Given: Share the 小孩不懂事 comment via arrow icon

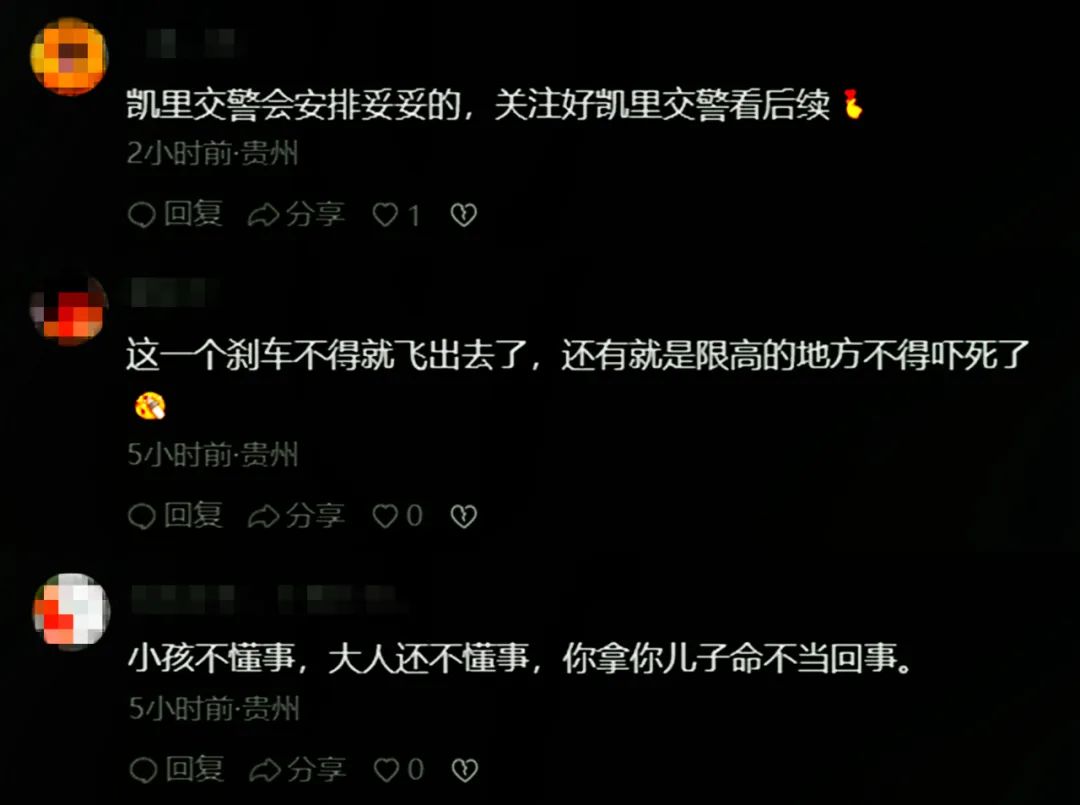Looking at the screenshot, I should pyautogui.click(x=264, y=771).
